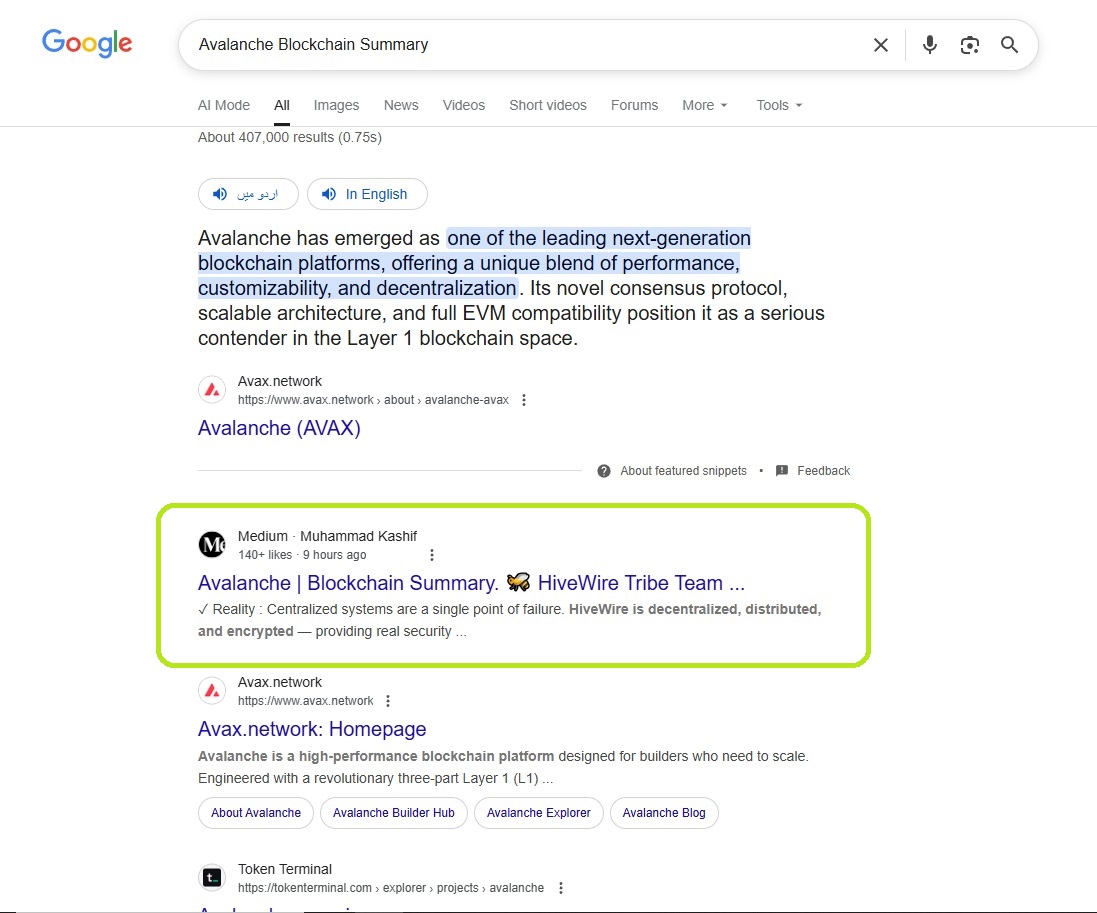1097x913 pixels.
Task: Click the tokenterminal.com URL breadcrumb
Action: 390,888
